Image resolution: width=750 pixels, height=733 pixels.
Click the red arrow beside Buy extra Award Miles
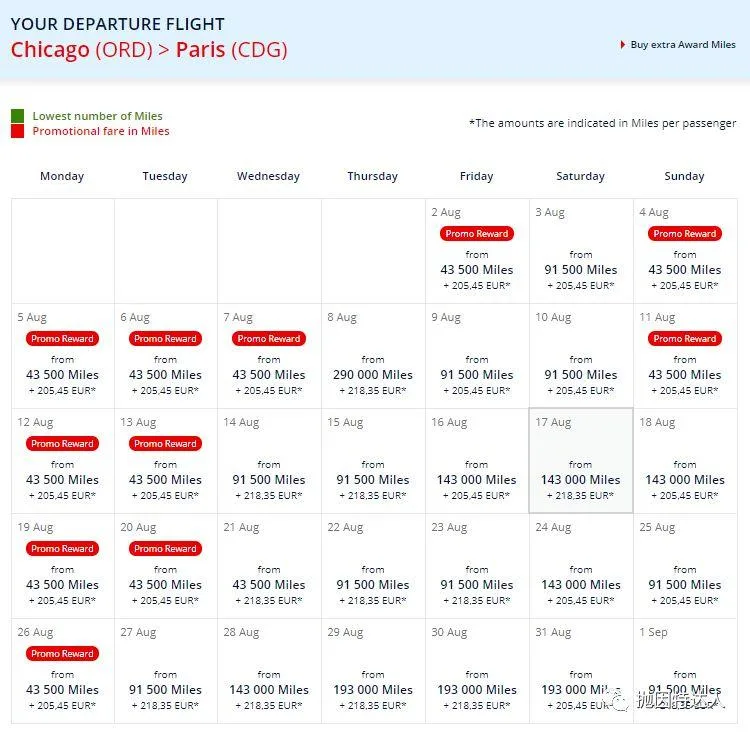[x=623, y=45]
